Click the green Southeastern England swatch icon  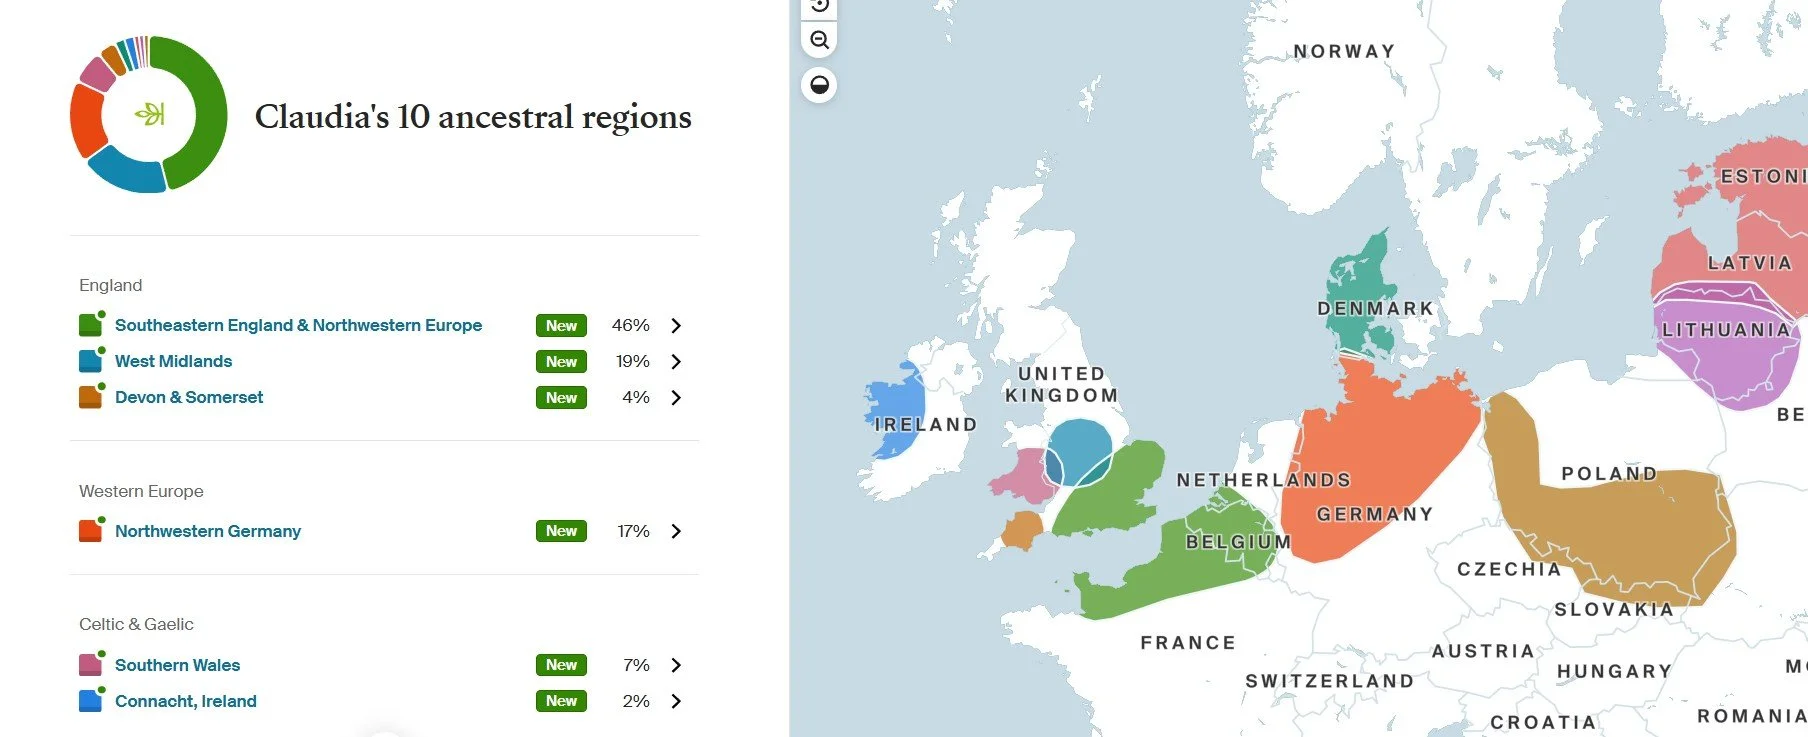92,324
